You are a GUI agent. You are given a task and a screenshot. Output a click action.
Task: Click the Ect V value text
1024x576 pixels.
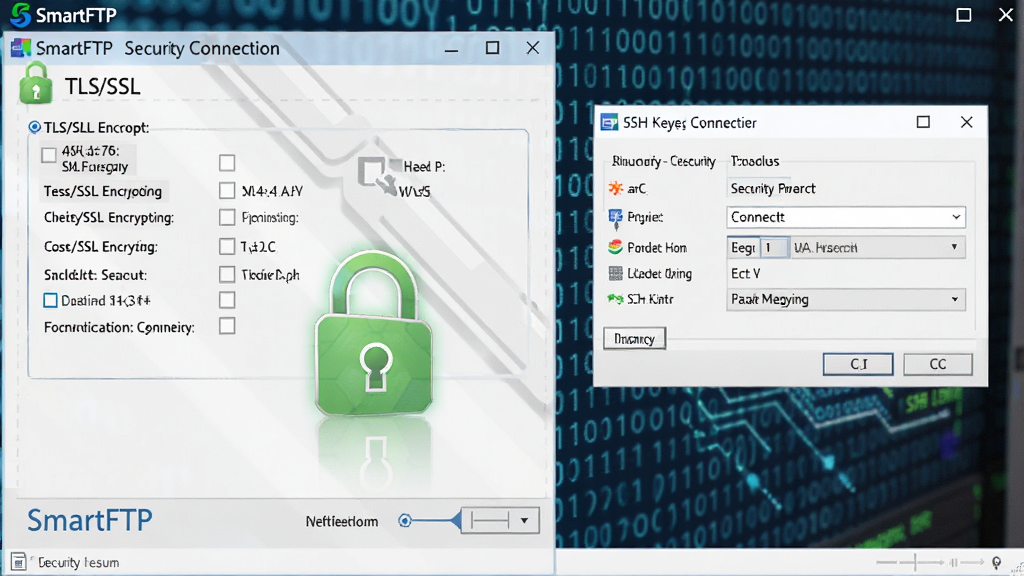(x=745, y=274)
